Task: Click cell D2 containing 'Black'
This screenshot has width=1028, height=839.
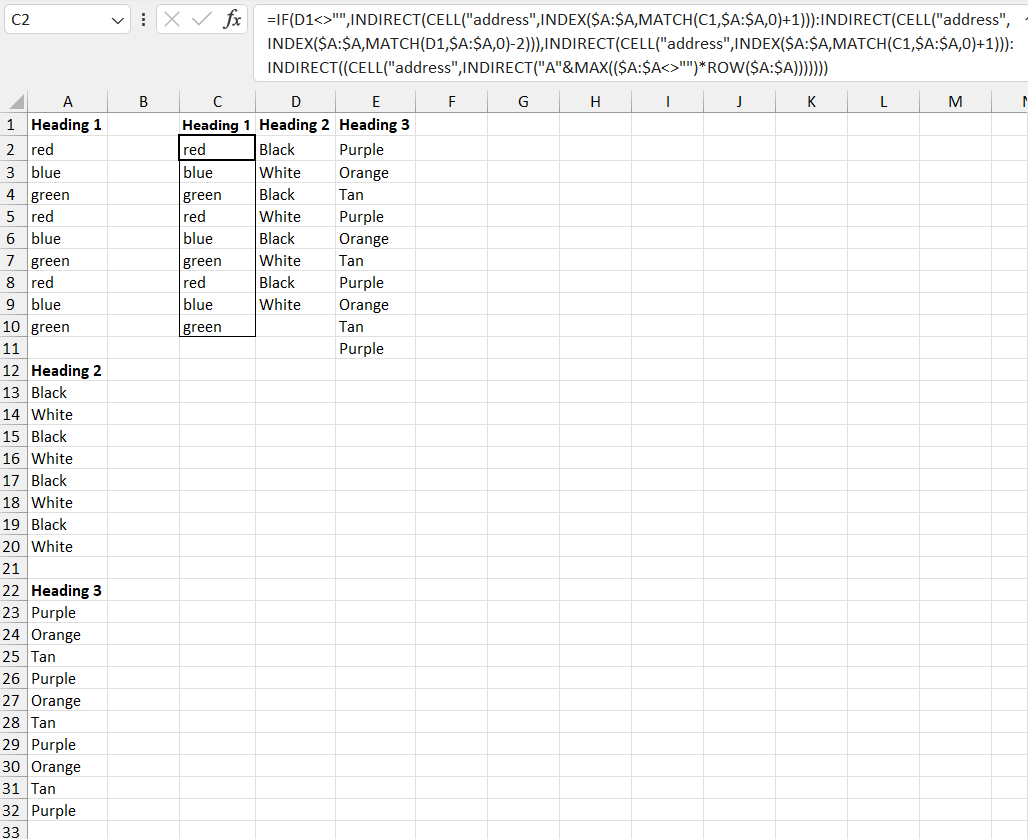Action: click(x=296, y=149)
